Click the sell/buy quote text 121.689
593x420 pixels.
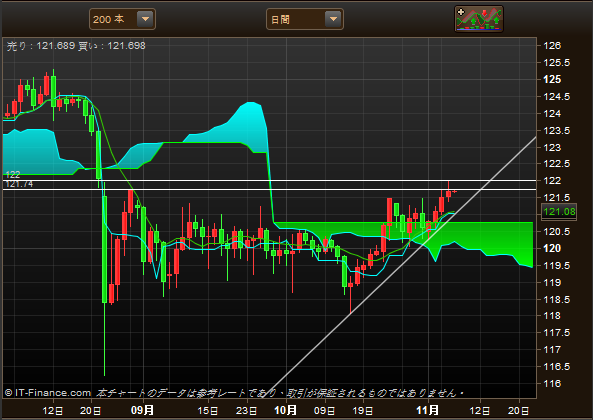[x=56, y=46]
